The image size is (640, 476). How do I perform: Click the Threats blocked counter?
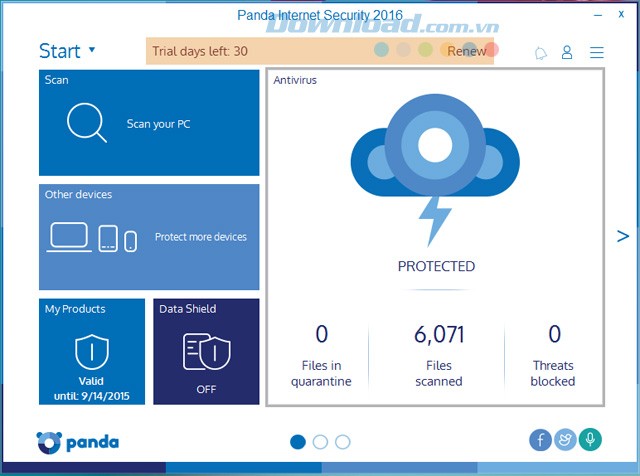554,334
